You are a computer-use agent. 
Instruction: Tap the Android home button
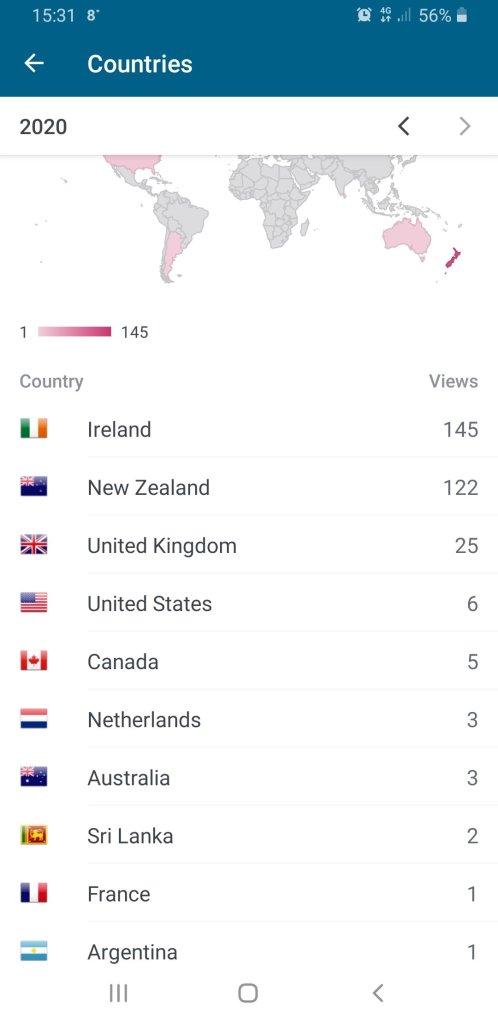click(x=248, y=993)
